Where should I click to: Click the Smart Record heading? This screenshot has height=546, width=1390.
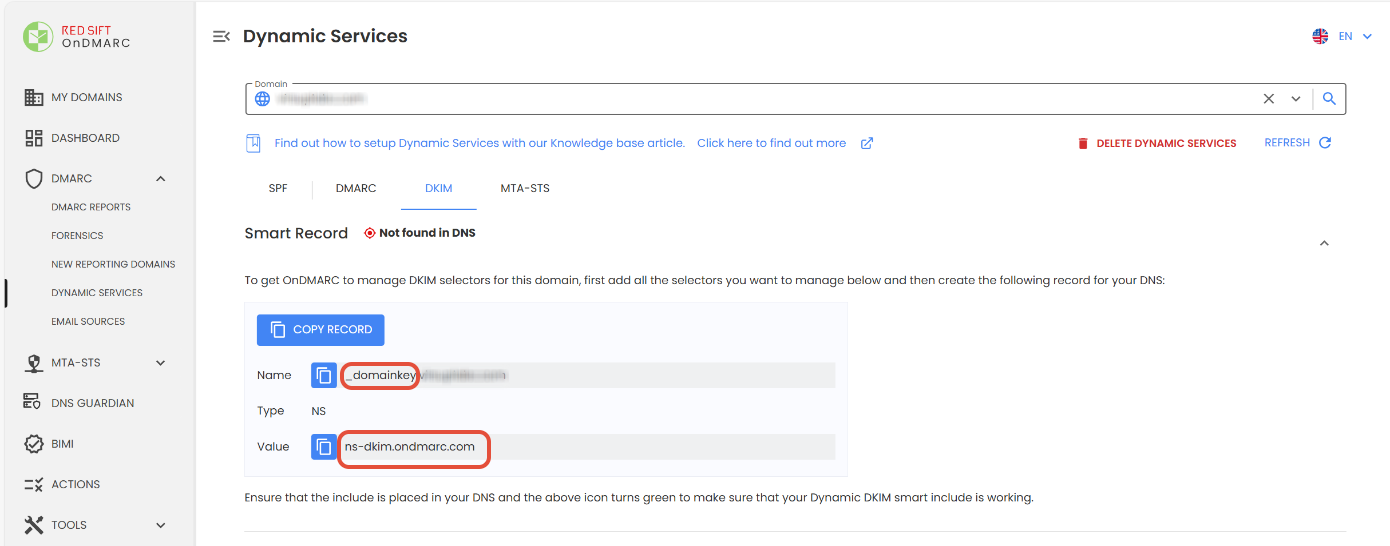pos(296,233)
